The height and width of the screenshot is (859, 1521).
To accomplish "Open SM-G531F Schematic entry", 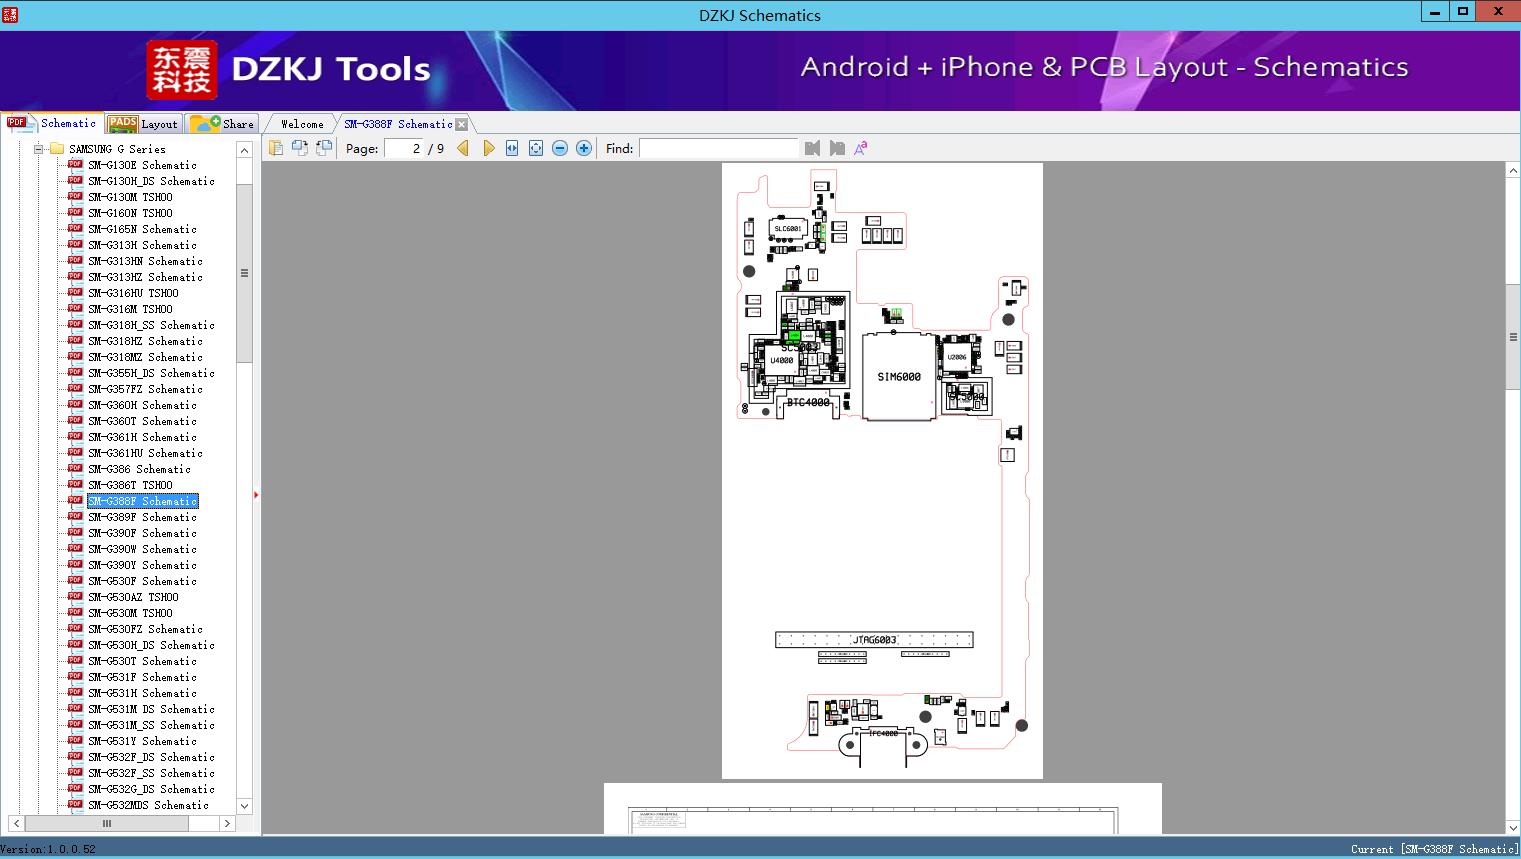I will point(142,677).
